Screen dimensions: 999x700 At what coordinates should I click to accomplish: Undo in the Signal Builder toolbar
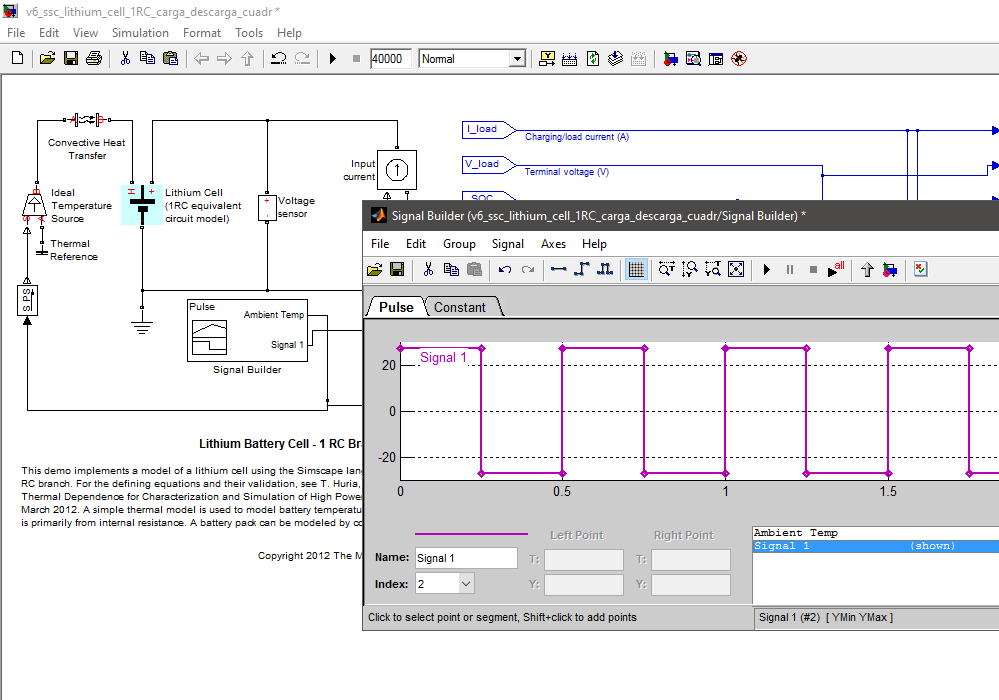[505, 270]
